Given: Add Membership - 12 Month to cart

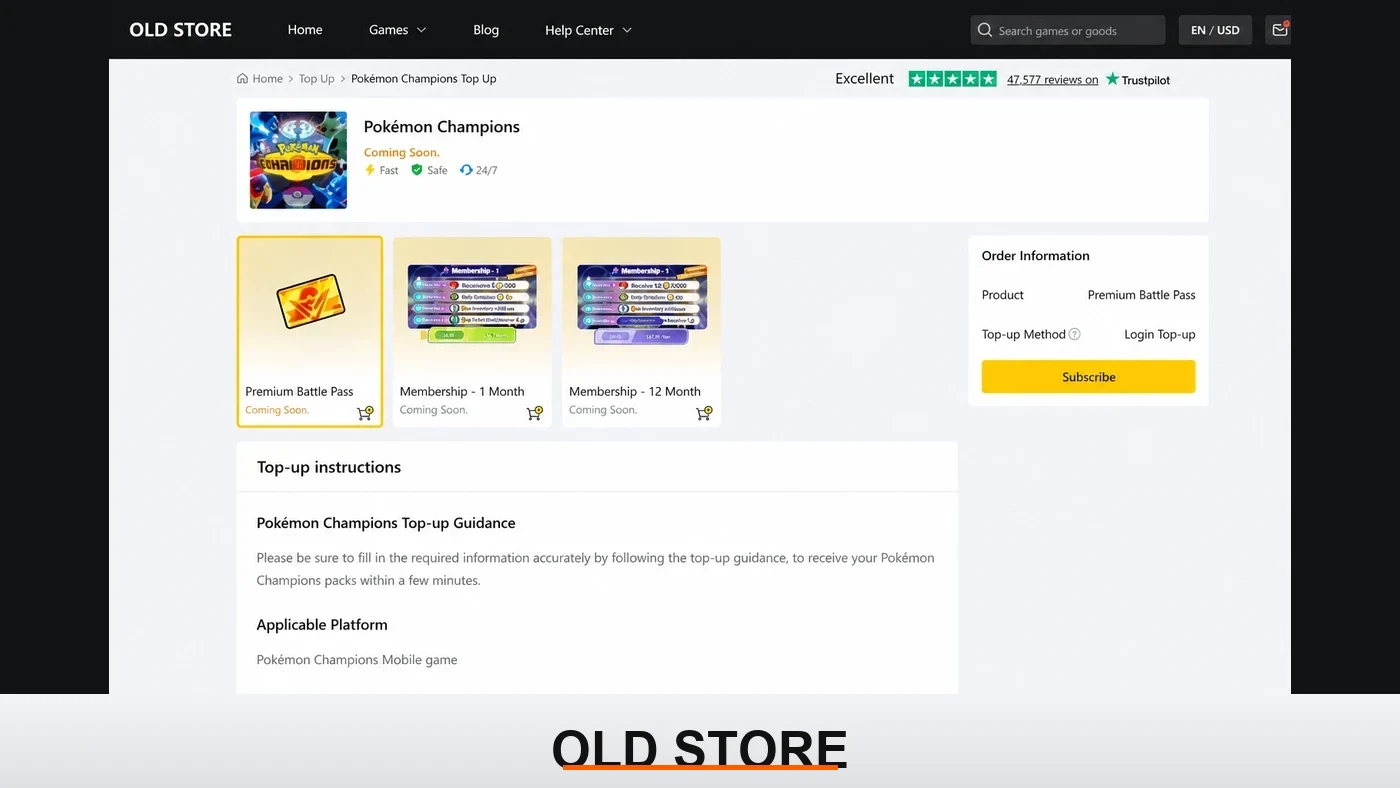Looking at the screenshot, I should coord(704,413).
